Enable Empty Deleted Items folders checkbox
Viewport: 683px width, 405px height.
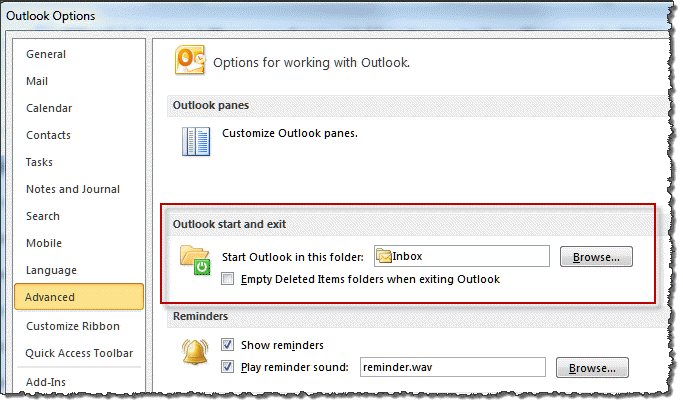click(x=227, y=279)
